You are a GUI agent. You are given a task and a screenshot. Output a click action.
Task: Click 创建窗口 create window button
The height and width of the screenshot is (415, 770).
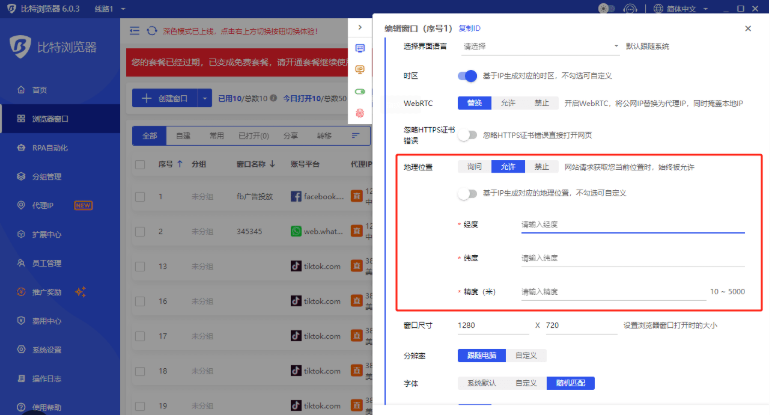[x=165, y=98]
